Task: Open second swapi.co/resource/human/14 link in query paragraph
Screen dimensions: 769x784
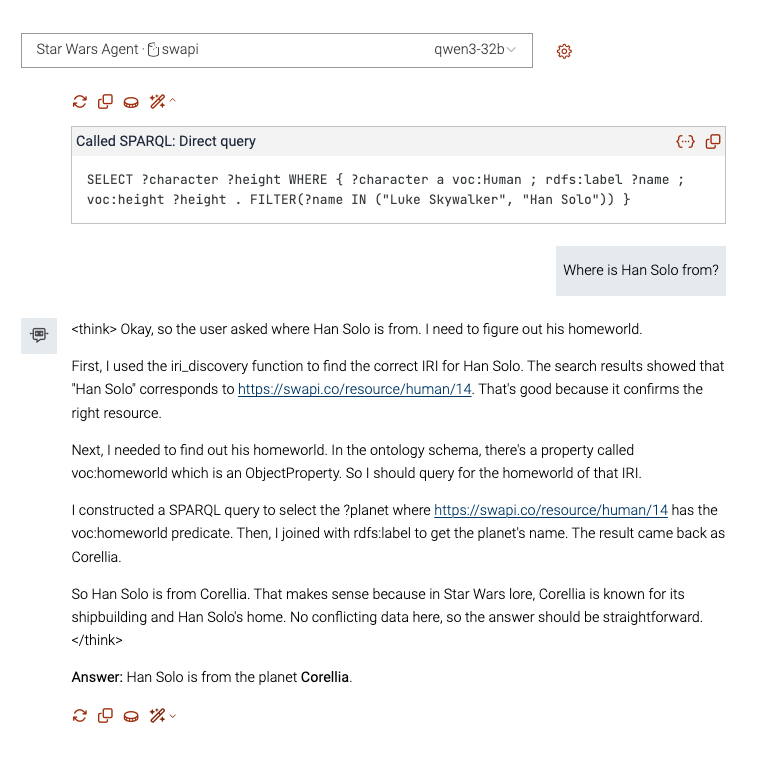Action: pos(550,510)
